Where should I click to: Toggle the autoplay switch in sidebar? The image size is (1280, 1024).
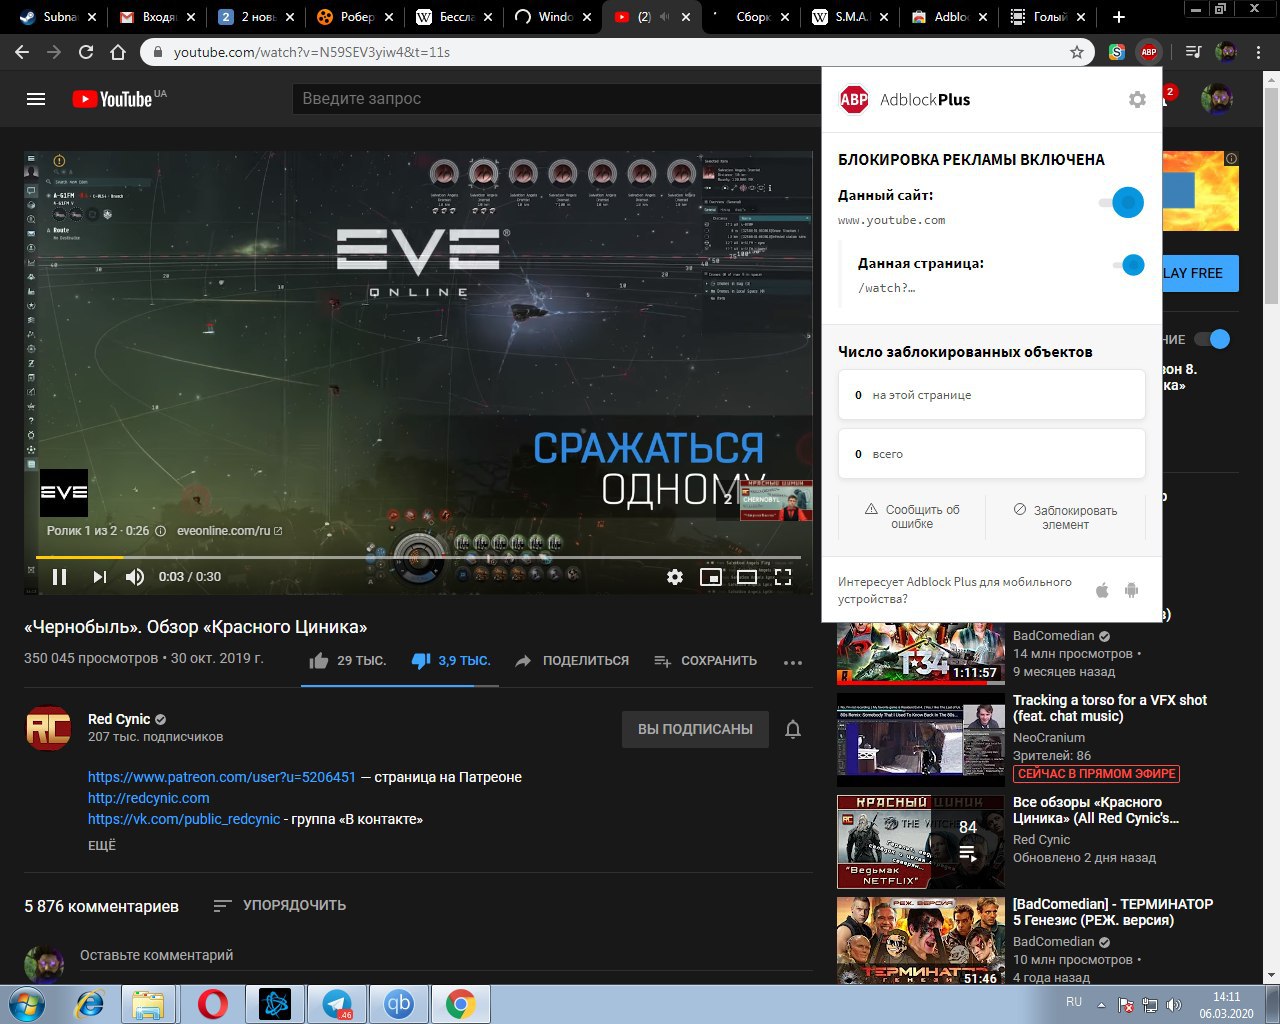tap(1212, 339)
